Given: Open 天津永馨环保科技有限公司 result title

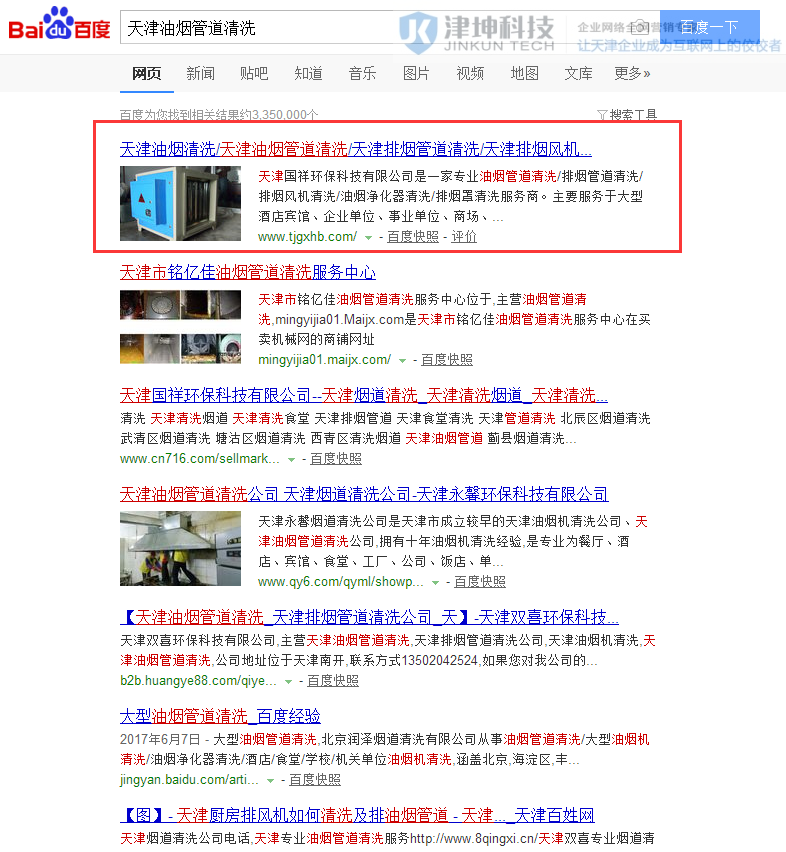Looking at the screenshot, I should pyautogui.click(x=364, y=494).
